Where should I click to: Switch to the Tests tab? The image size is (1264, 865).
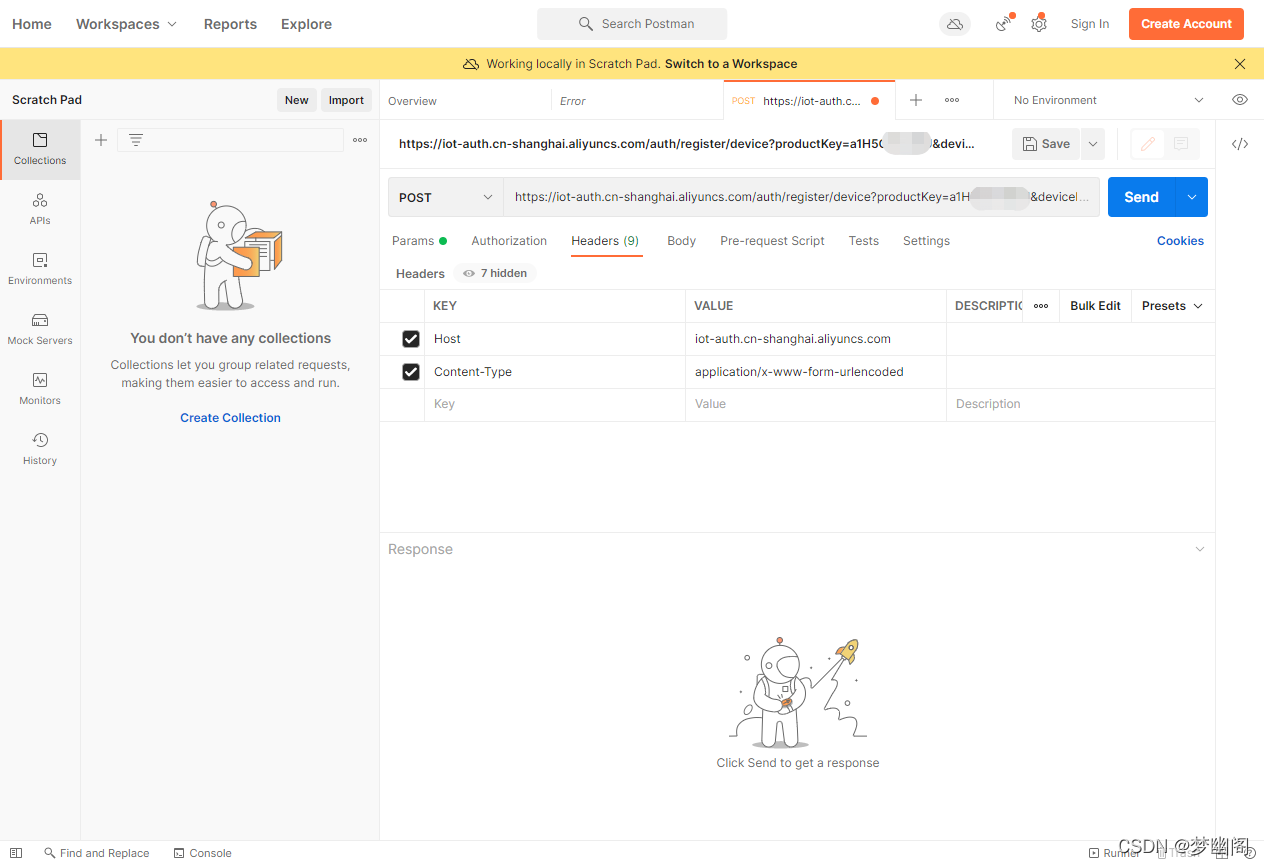(863, 241)
